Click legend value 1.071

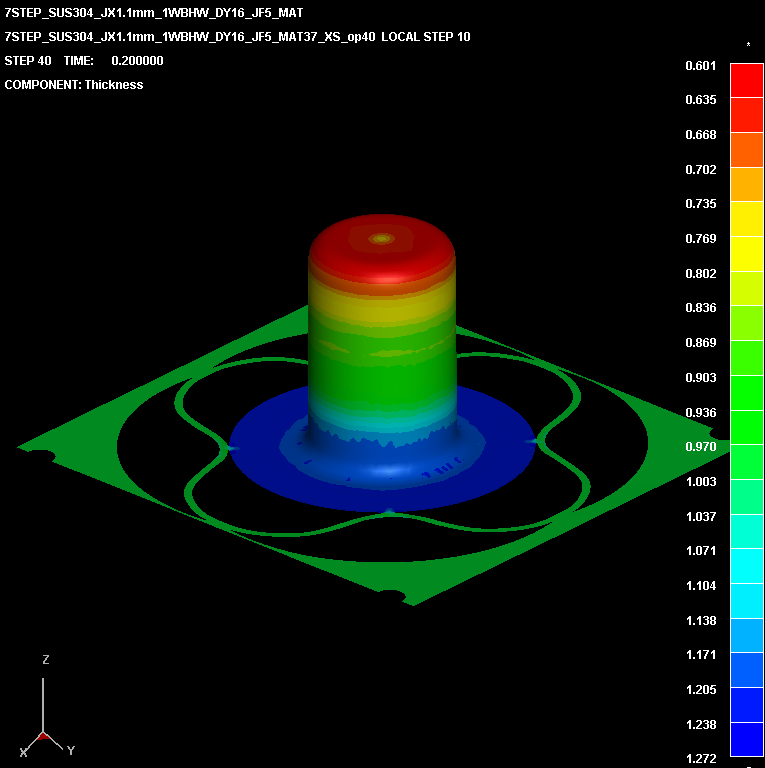coord(700,551)
